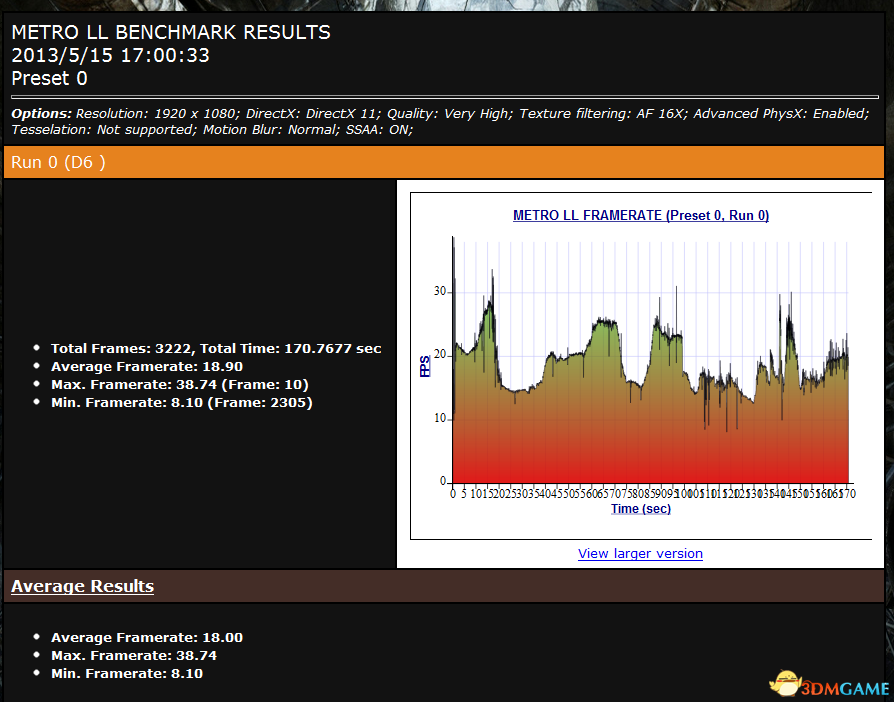Viewport: 894px width, 702px height.
Task: Click 'Max. Framerate: 38.74' under Average Results
Action: (134, 655)
